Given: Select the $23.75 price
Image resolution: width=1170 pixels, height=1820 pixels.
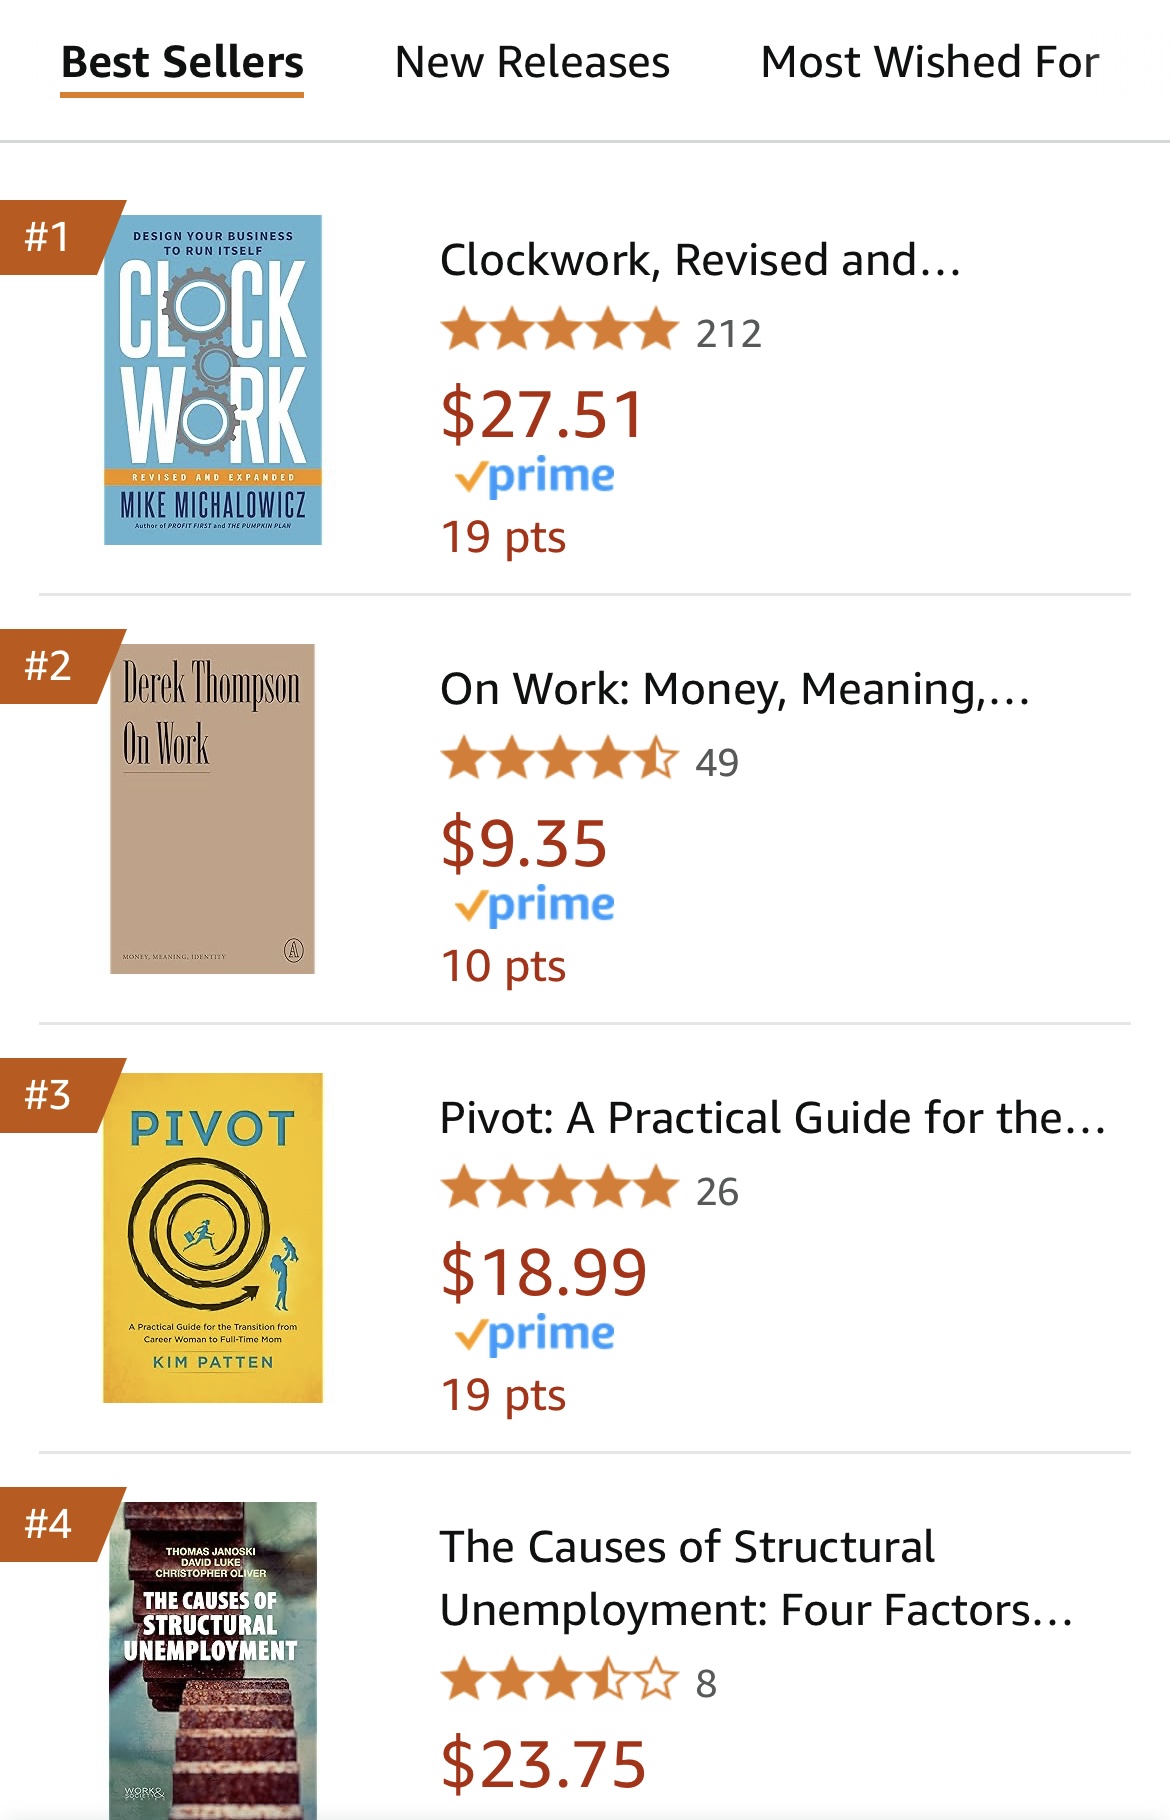Looking at the screenshot, I should [543, 1764].
